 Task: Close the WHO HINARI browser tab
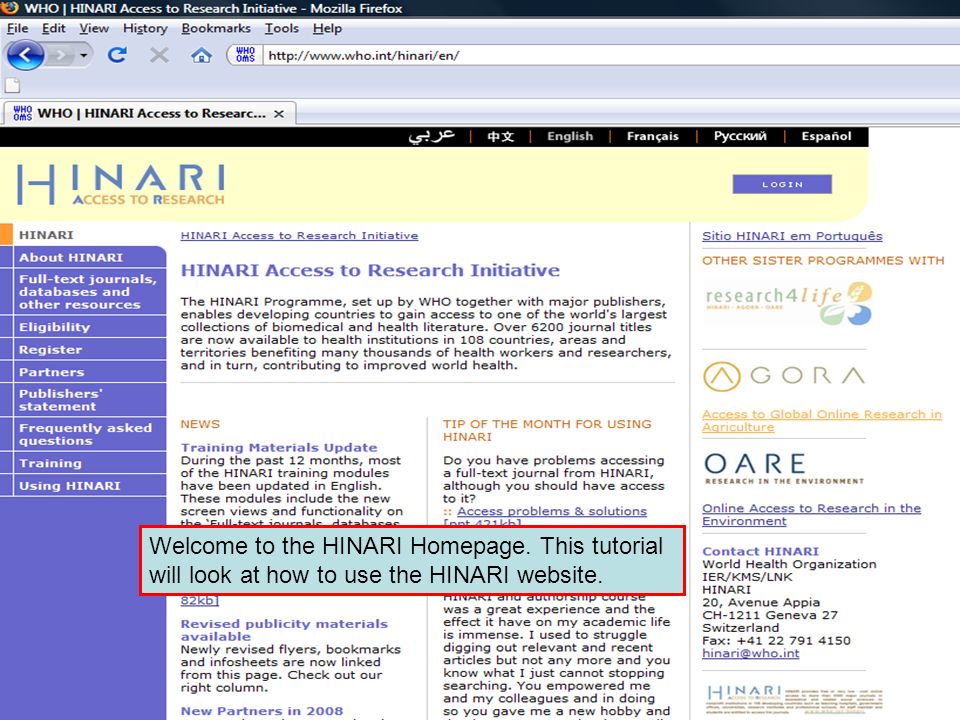pos(279,114)
